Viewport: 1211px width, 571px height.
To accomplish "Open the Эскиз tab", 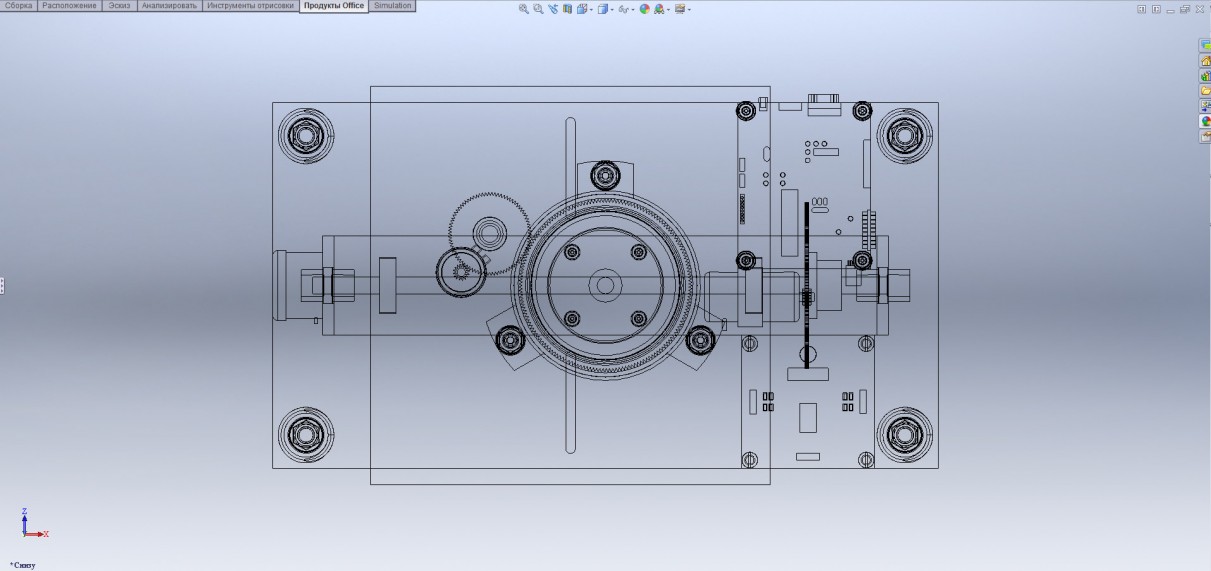I will coord(119,6).
